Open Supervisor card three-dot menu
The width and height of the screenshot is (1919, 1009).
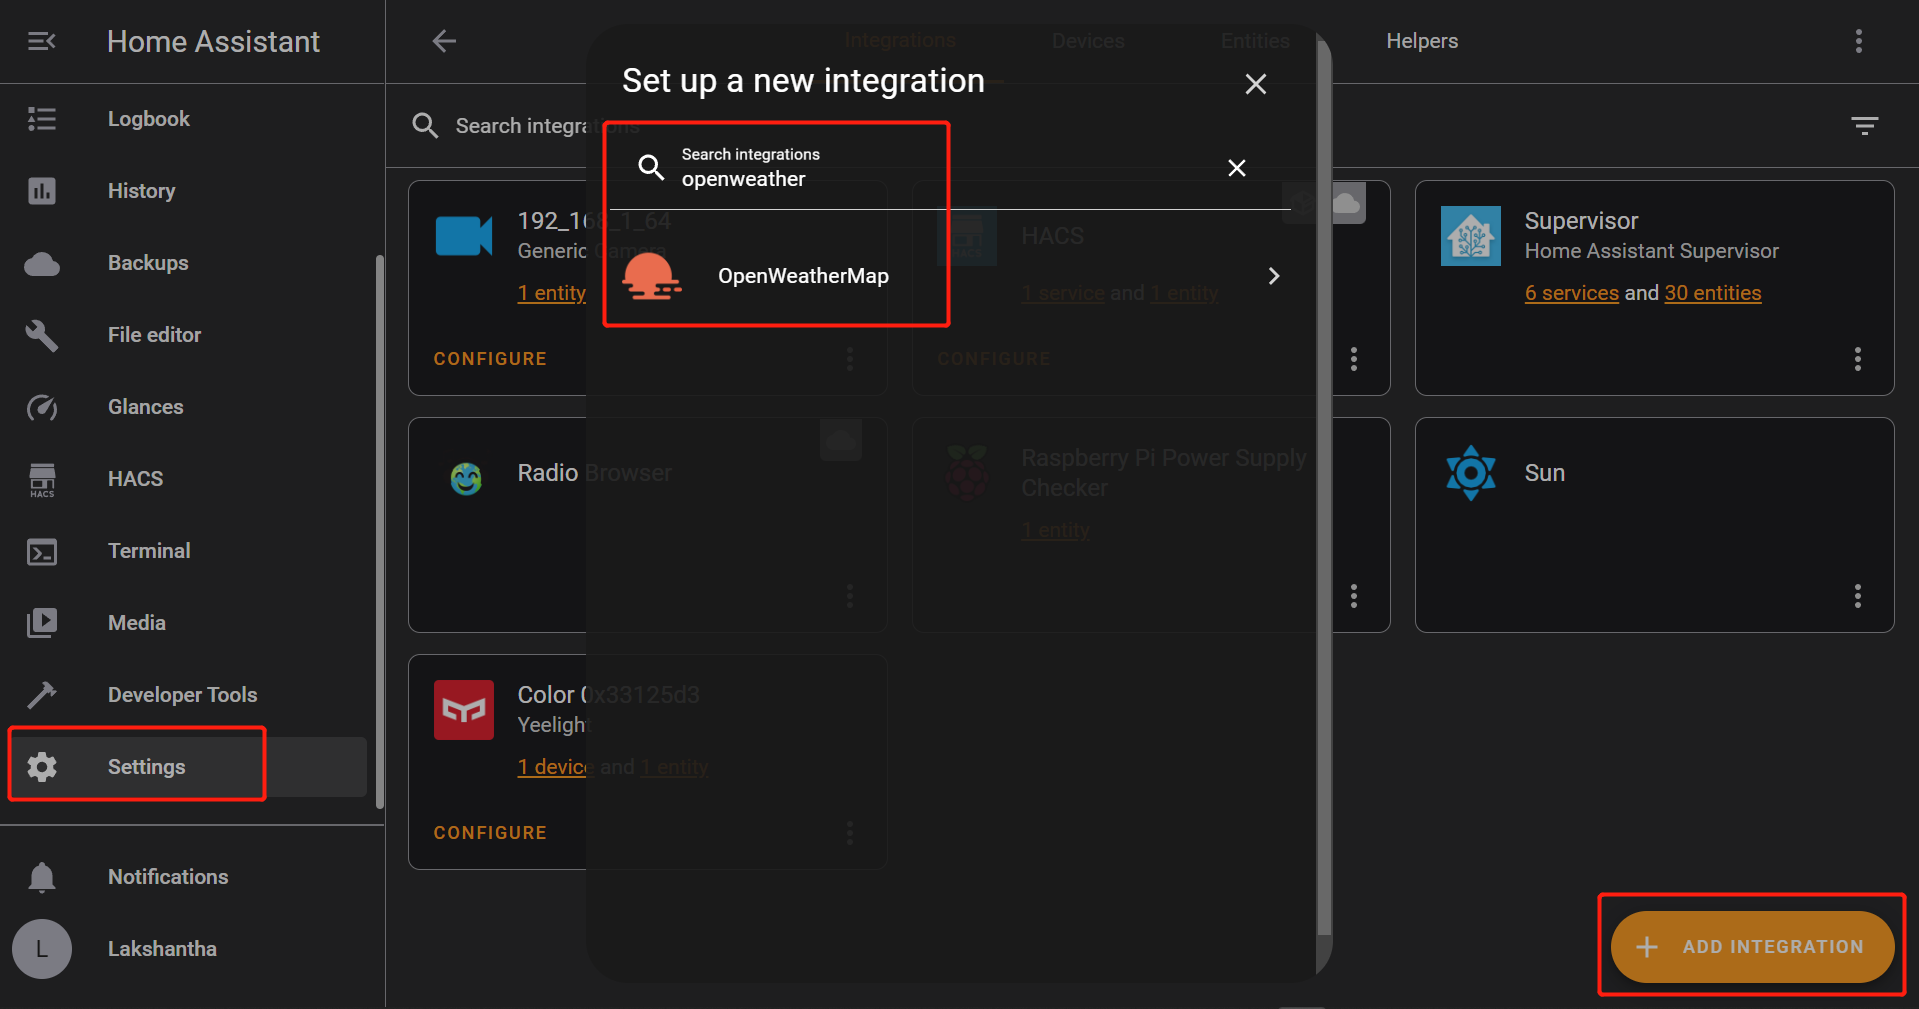coord(1858,359)
